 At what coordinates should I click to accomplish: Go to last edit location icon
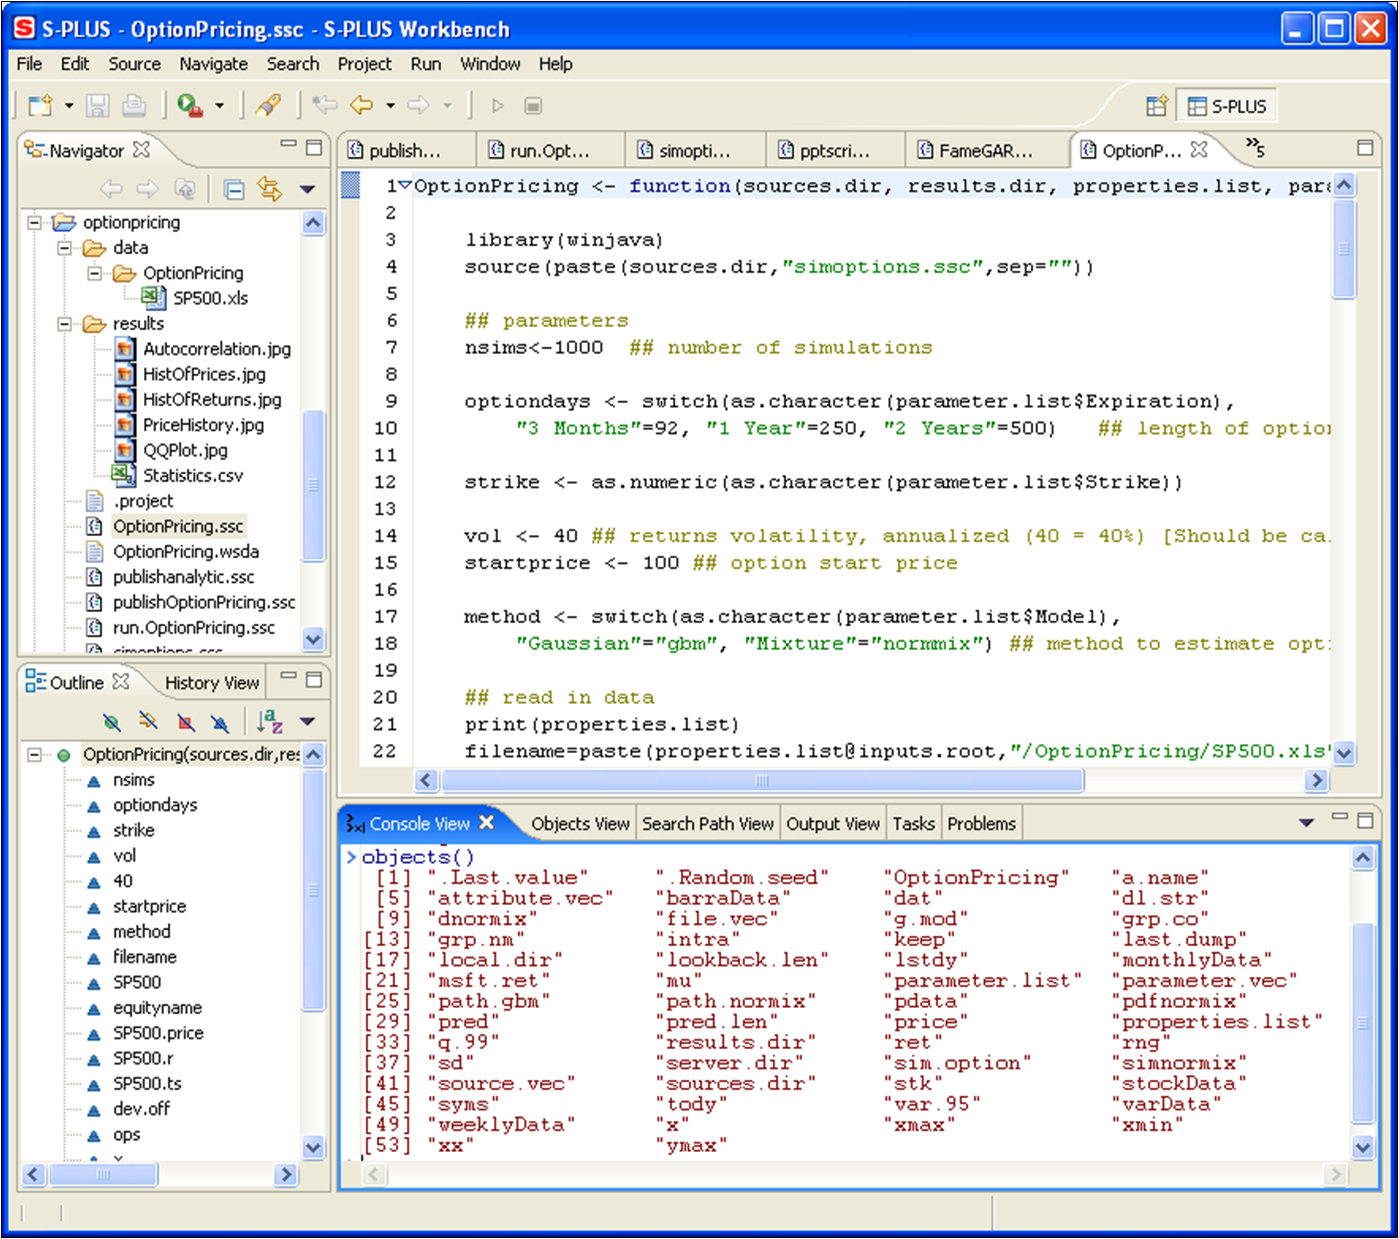(x=324, y=105)
